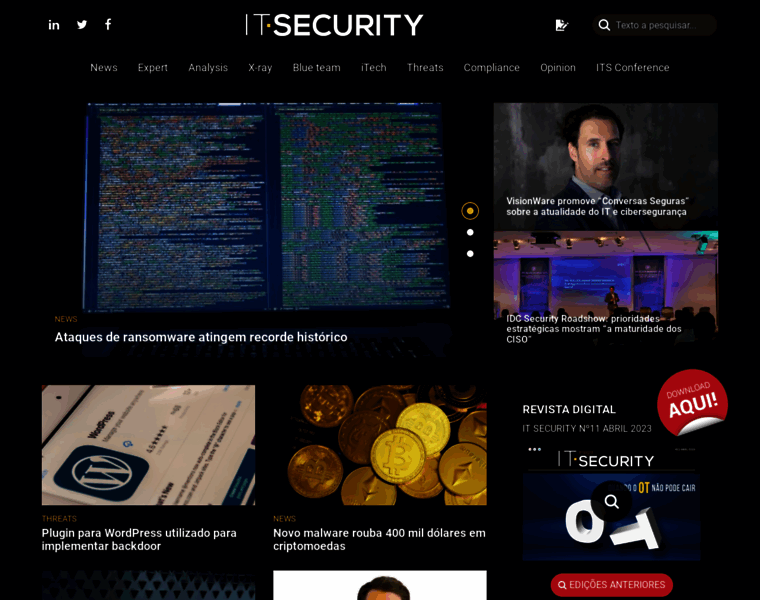Click the cryptocurrency coins thumbnail
Image resolution: width=760 pixels, height=600 pixels.
[380, 445]
